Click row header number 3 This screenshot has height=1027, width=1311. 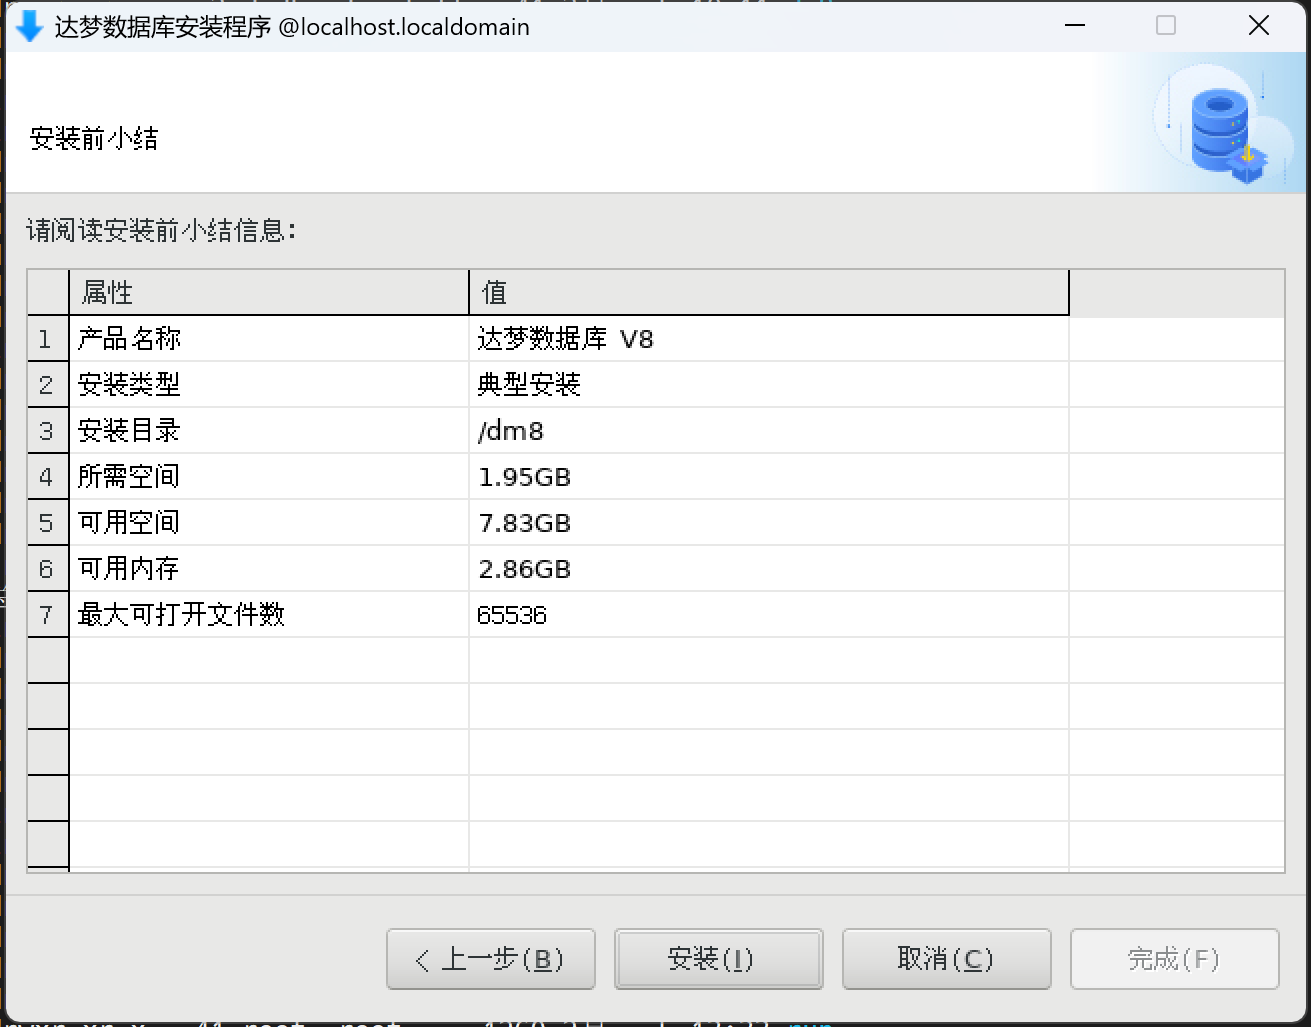click(47, 431)
